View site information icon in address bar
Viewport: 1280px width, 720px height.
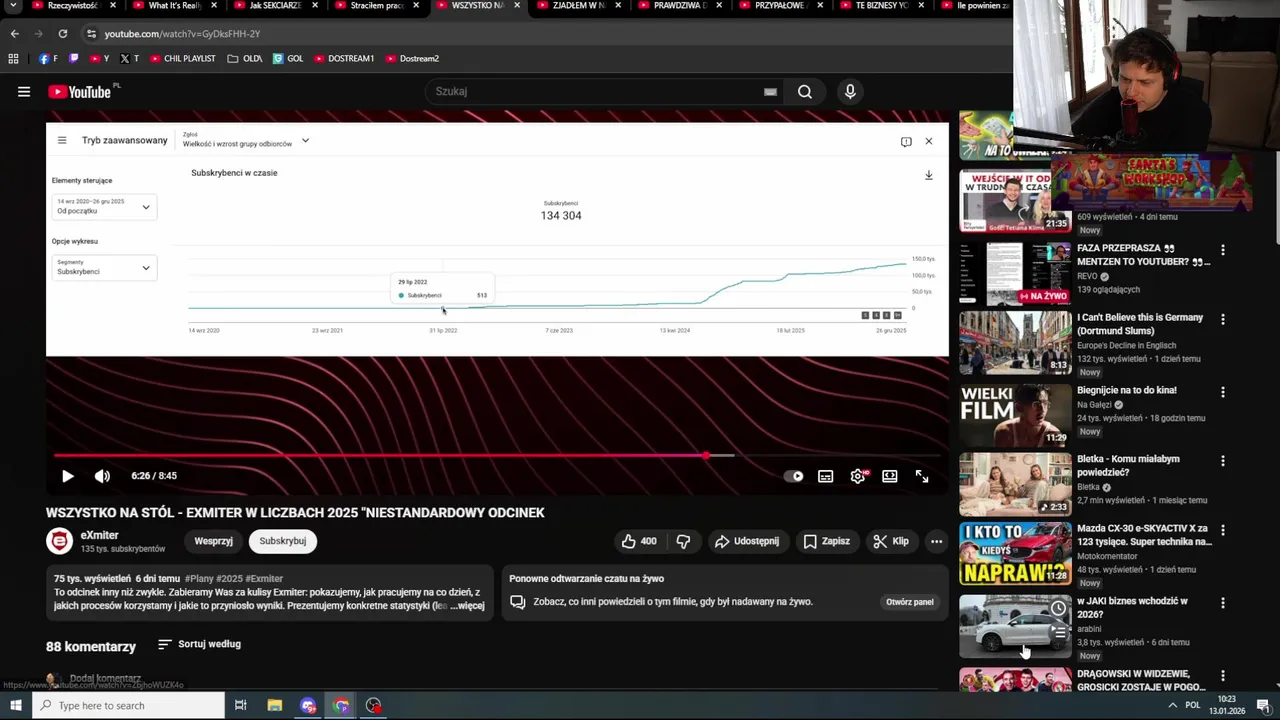tap(91, 34)
